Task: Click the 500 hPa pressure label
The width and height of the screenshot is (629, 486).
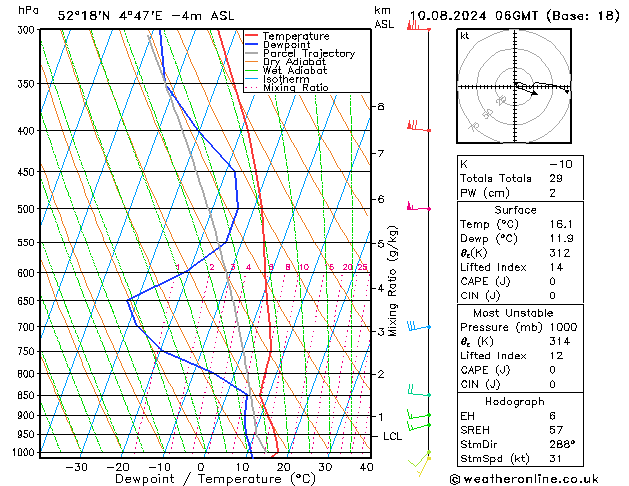Action: (28, 209)
